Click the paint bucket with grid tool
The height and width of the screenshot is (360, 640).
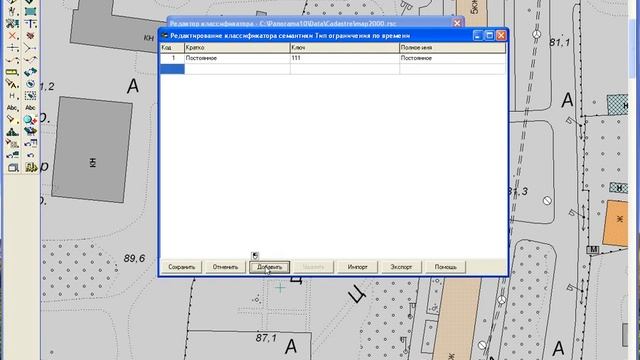pyautogui.click(x=13, y=143)
